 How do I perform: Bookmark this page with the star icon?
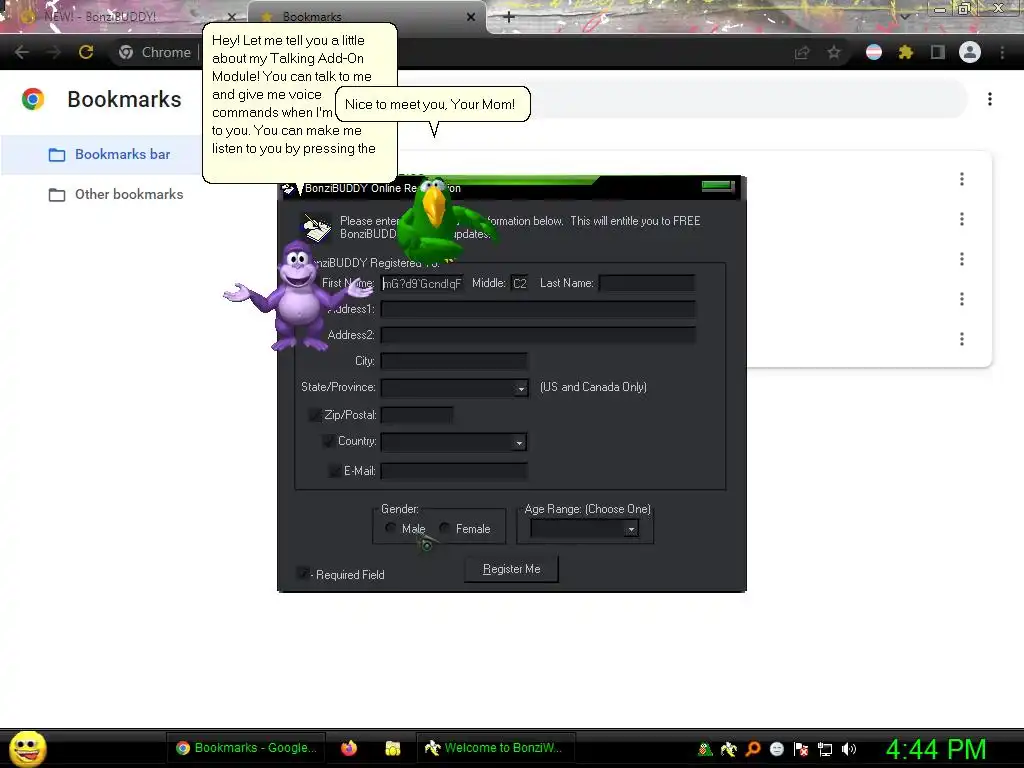(x=834, y=52)
